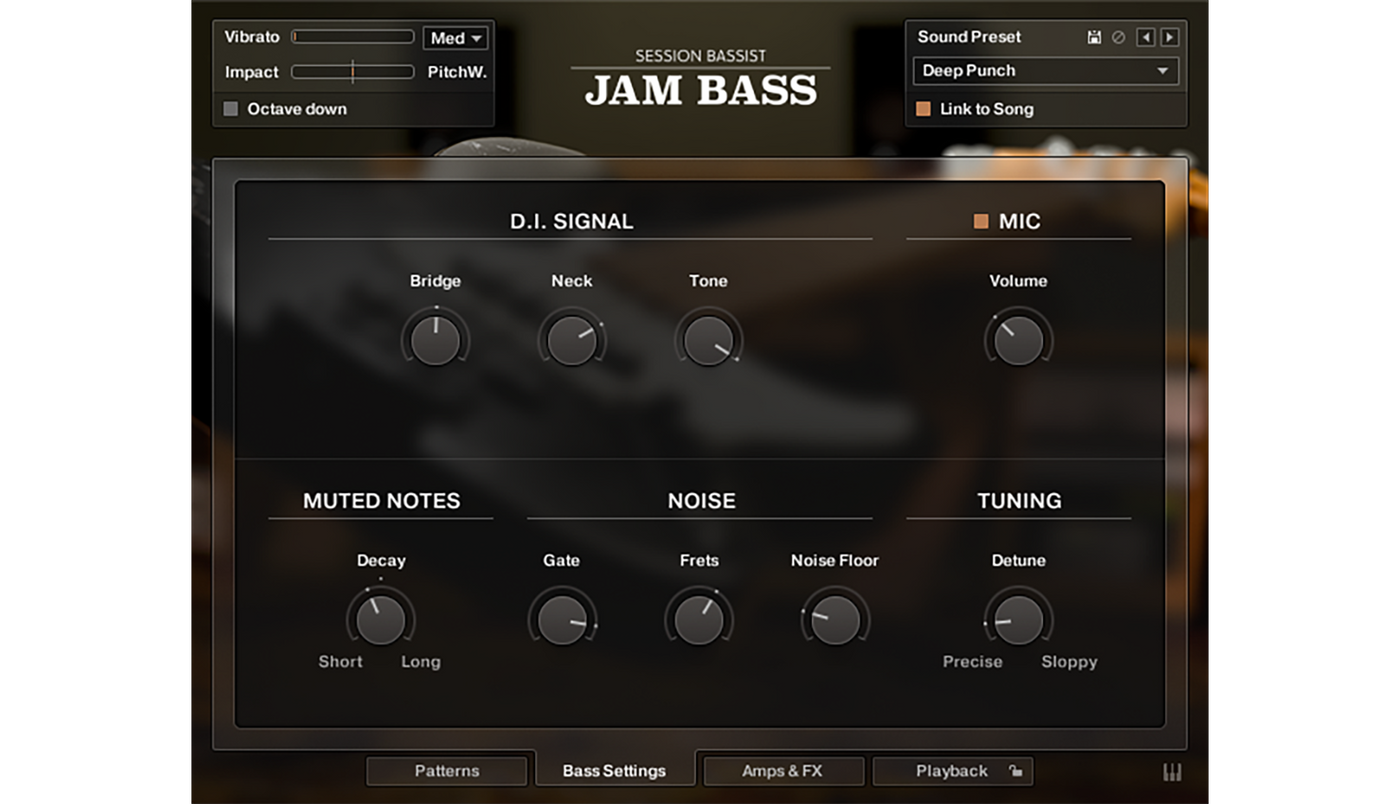
Task: Enable the Octave down checkbox
Action: point(231,109)
